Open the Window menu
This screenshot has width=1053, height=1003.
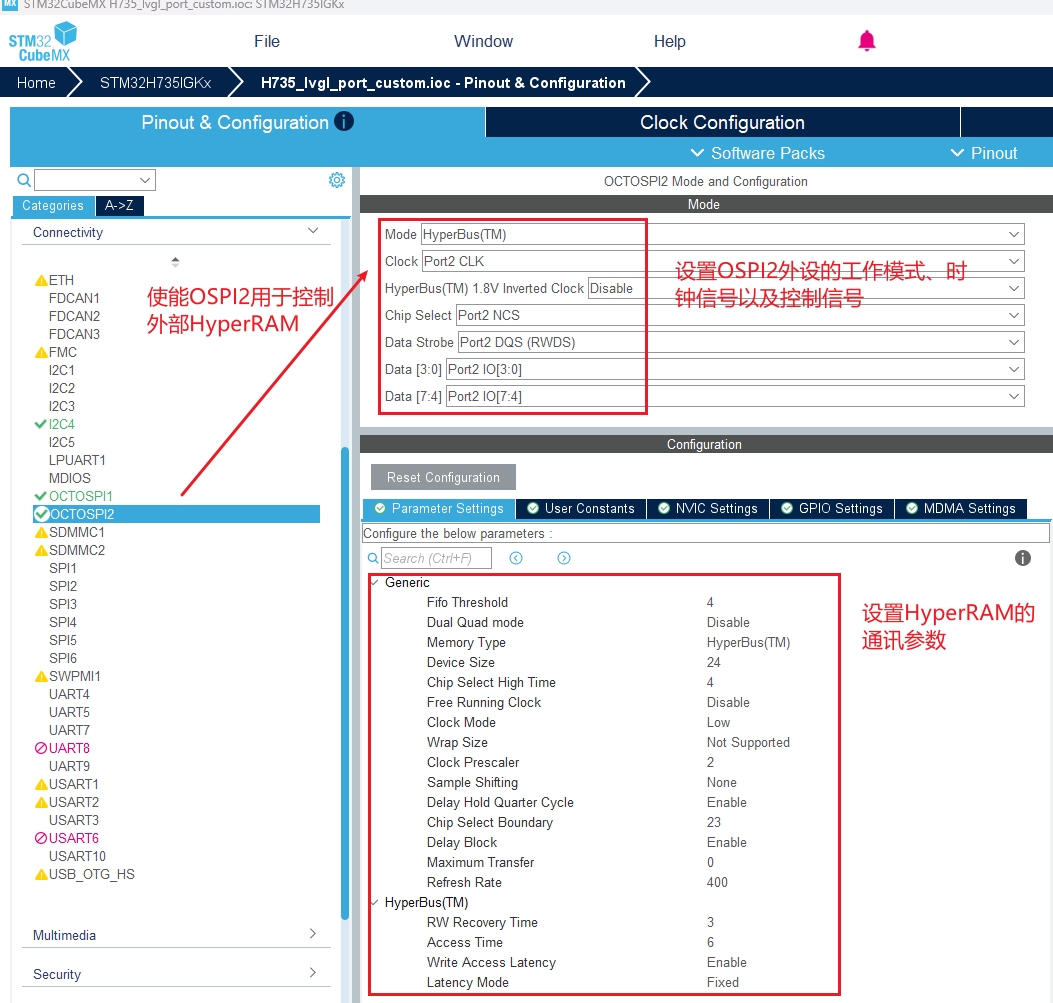pyautogui.click(x=483, y=41)
